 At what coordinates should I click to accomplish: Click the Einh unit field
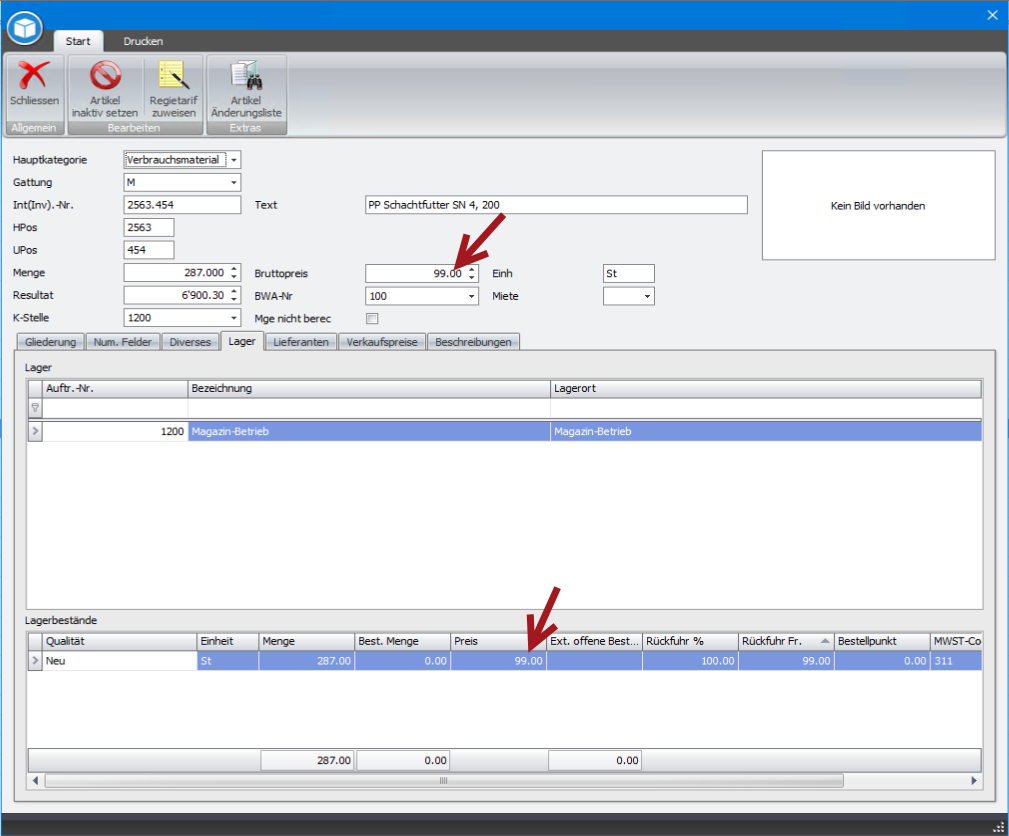click(x=629, y=274)
